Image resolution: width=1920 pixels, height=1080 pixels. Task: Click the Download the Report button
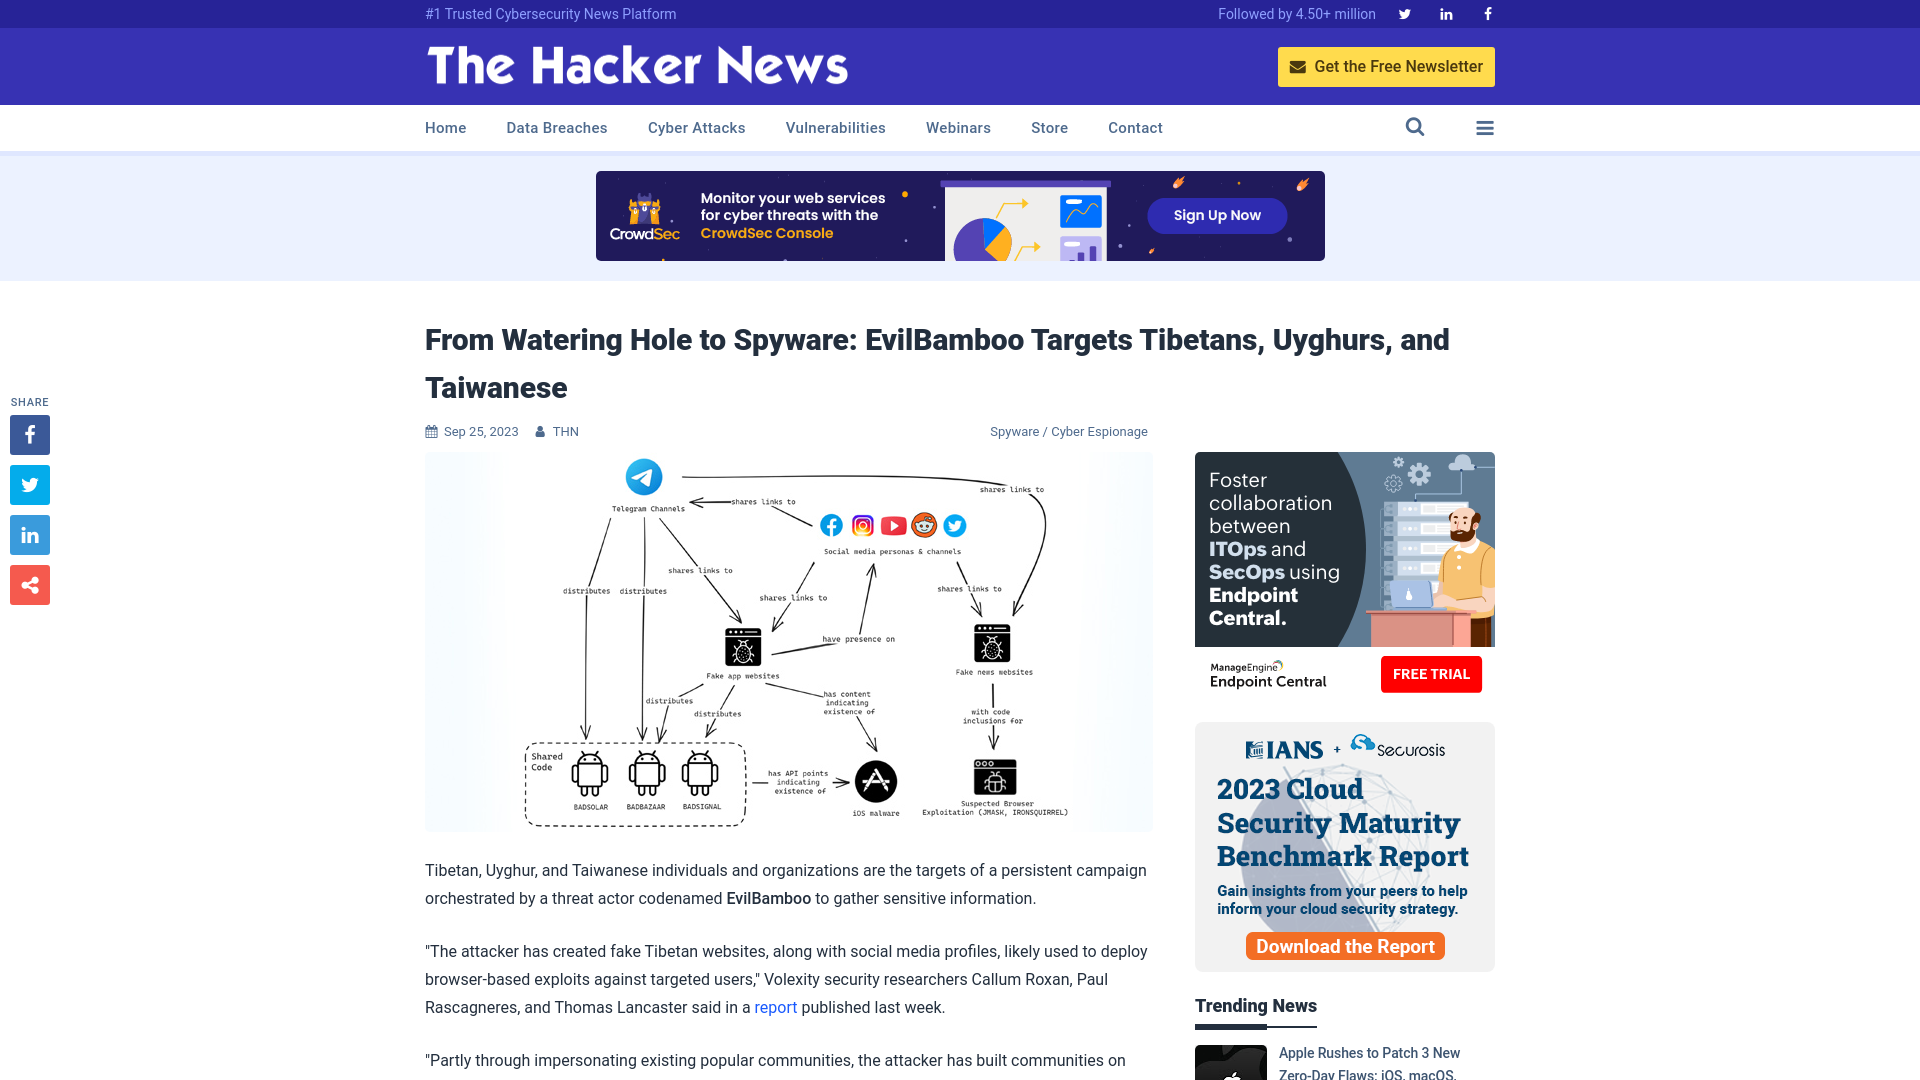(1345, 945)
